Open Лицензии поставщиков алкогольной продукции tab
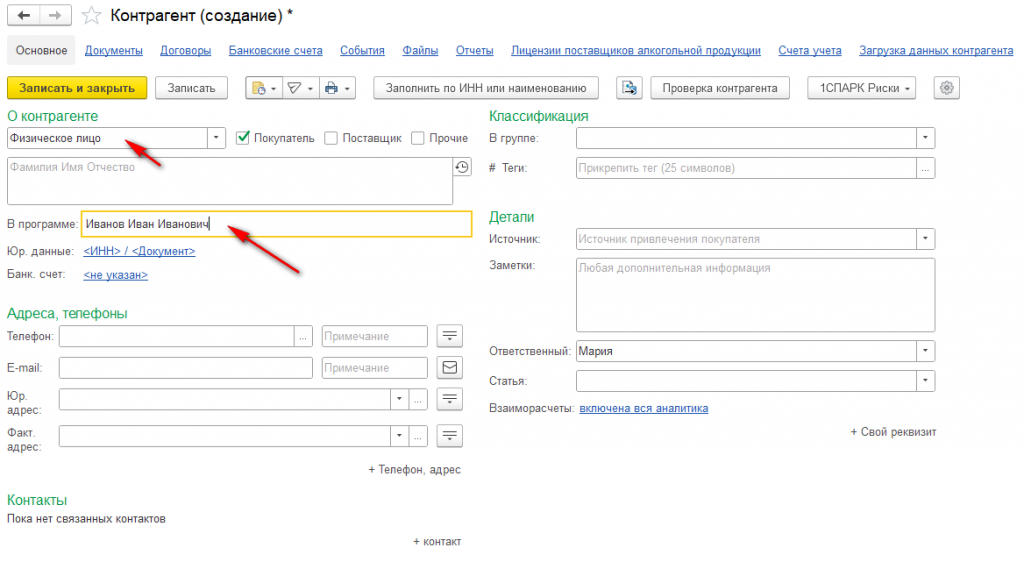Viewport: 1024px width, 569px height. point(636,50)
